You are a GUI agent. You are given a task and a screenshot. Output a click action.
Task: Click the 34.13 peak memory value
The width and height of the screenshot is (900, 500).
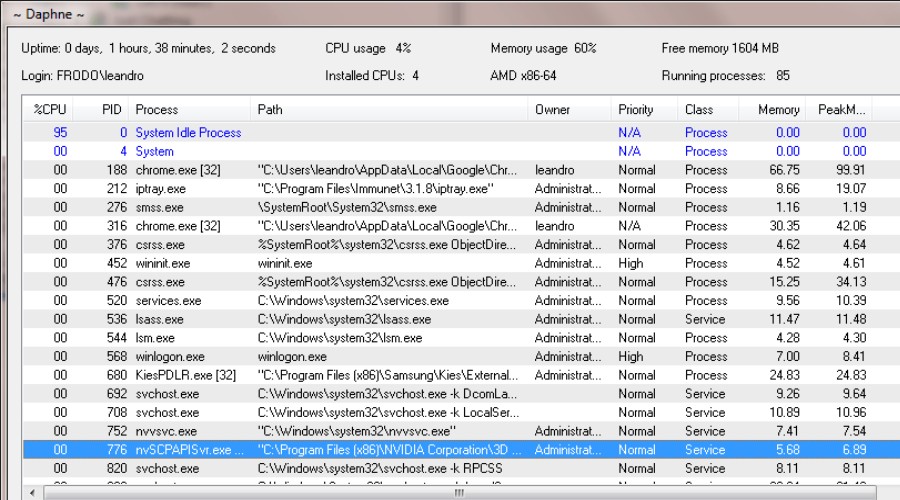851,282
